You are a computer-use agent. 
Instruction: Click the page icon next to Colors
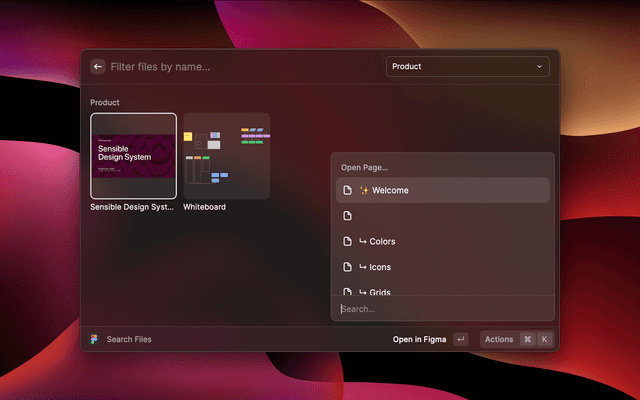click(x=347, y=241)
